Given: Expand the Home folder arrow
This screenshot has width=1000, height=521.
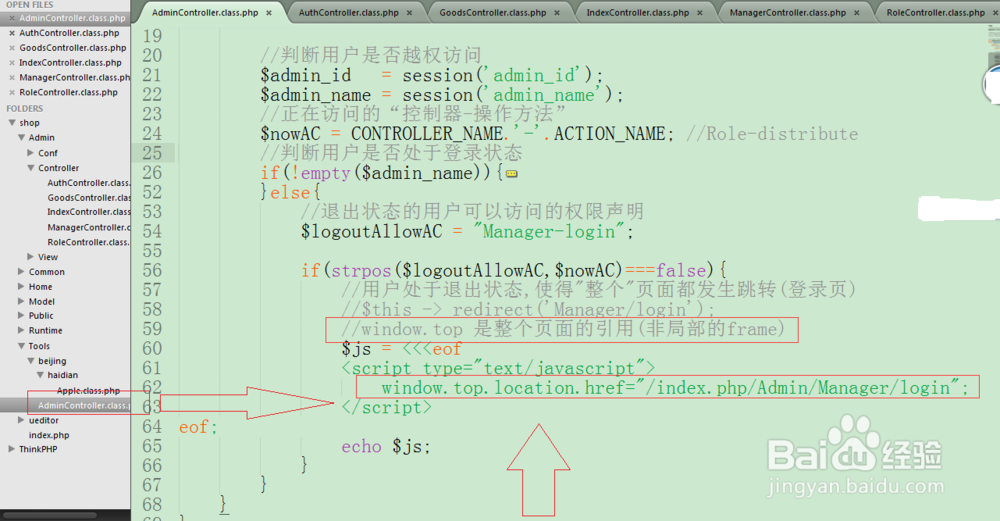Looking at the screenshot, I should coord(21,286).
